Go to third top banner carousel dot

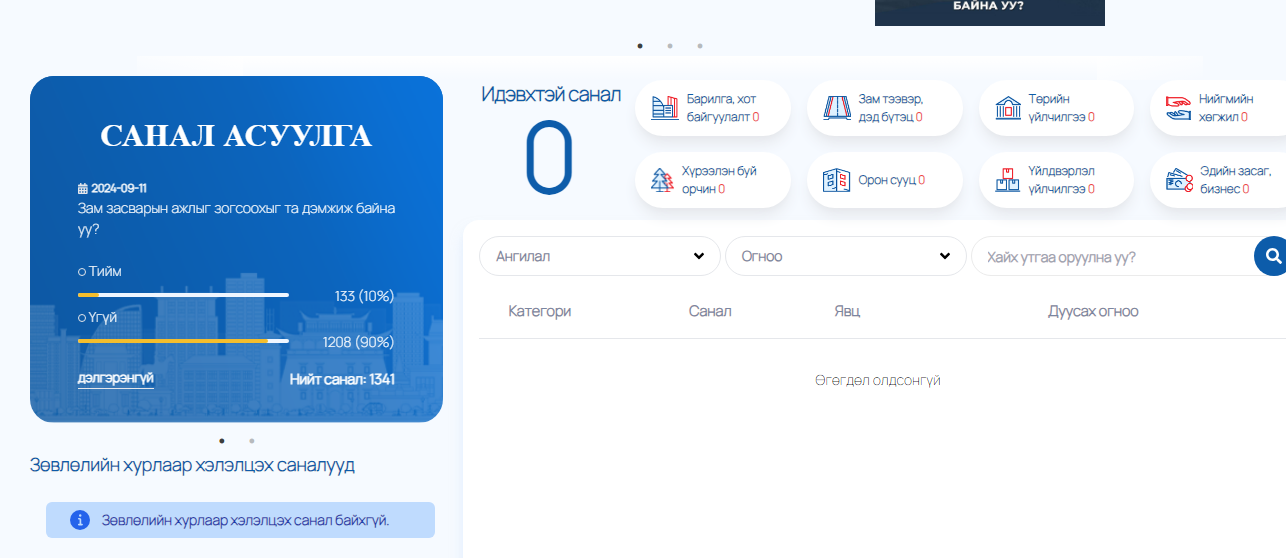pyautogui.click(x=700, y=45)
